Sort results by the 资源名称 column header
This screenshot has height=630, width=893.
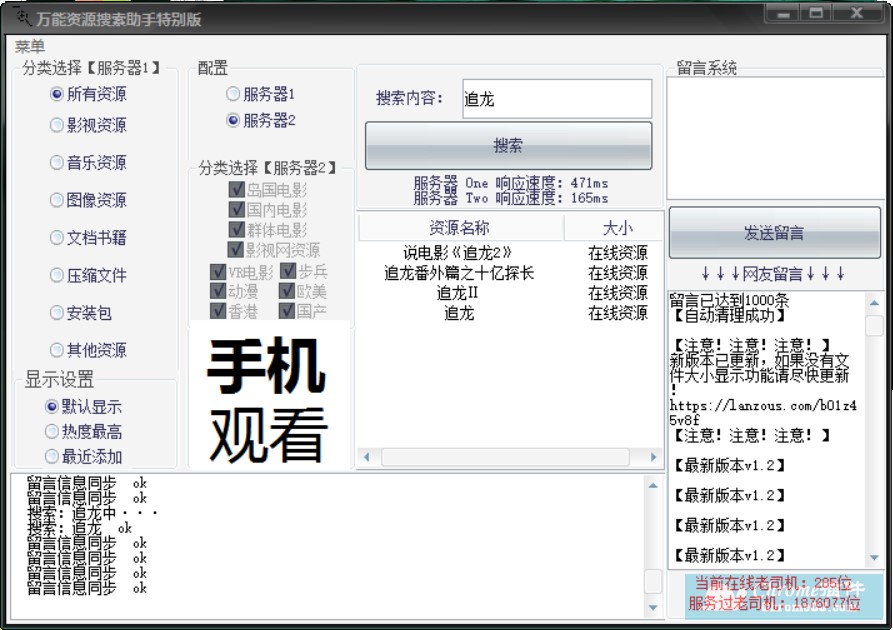pos(459,228)
